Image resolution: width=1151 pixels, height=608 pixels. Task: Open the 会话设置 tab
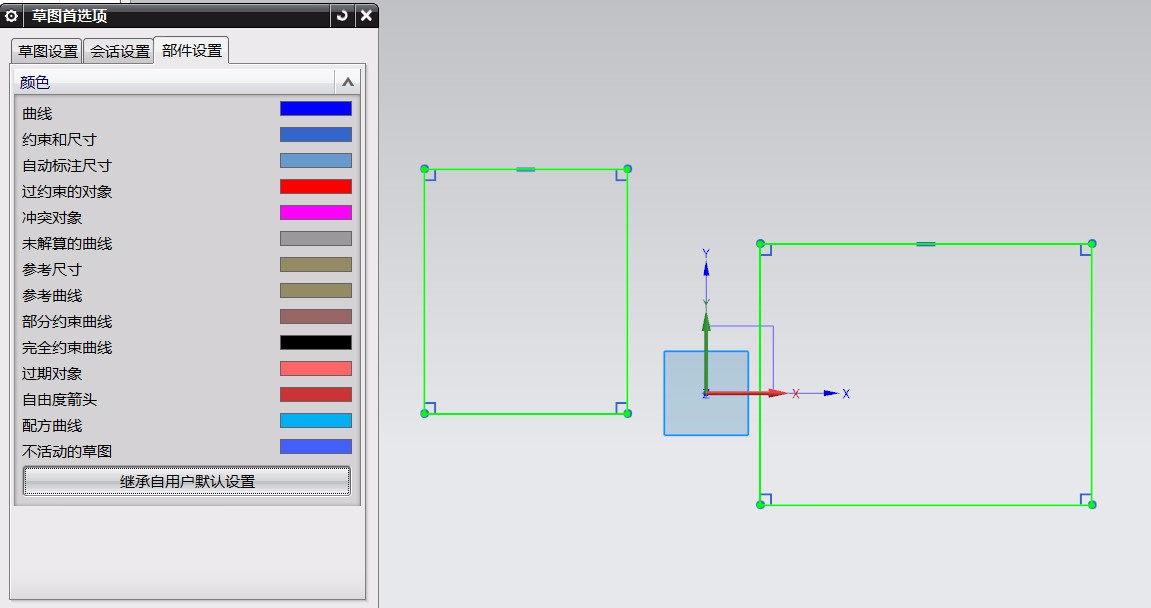[x=119, y=51]
